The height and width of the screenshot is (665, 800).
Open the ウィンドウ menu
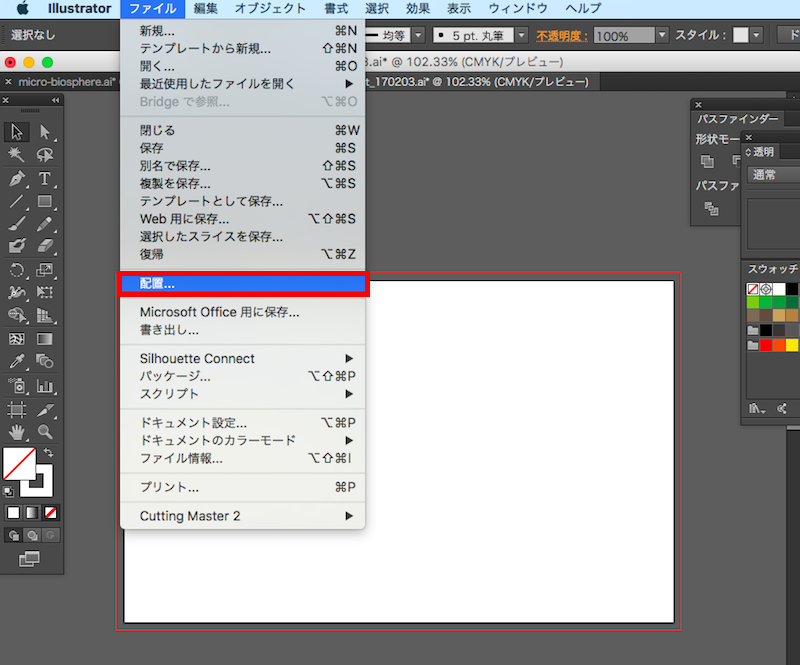point(518,9)
